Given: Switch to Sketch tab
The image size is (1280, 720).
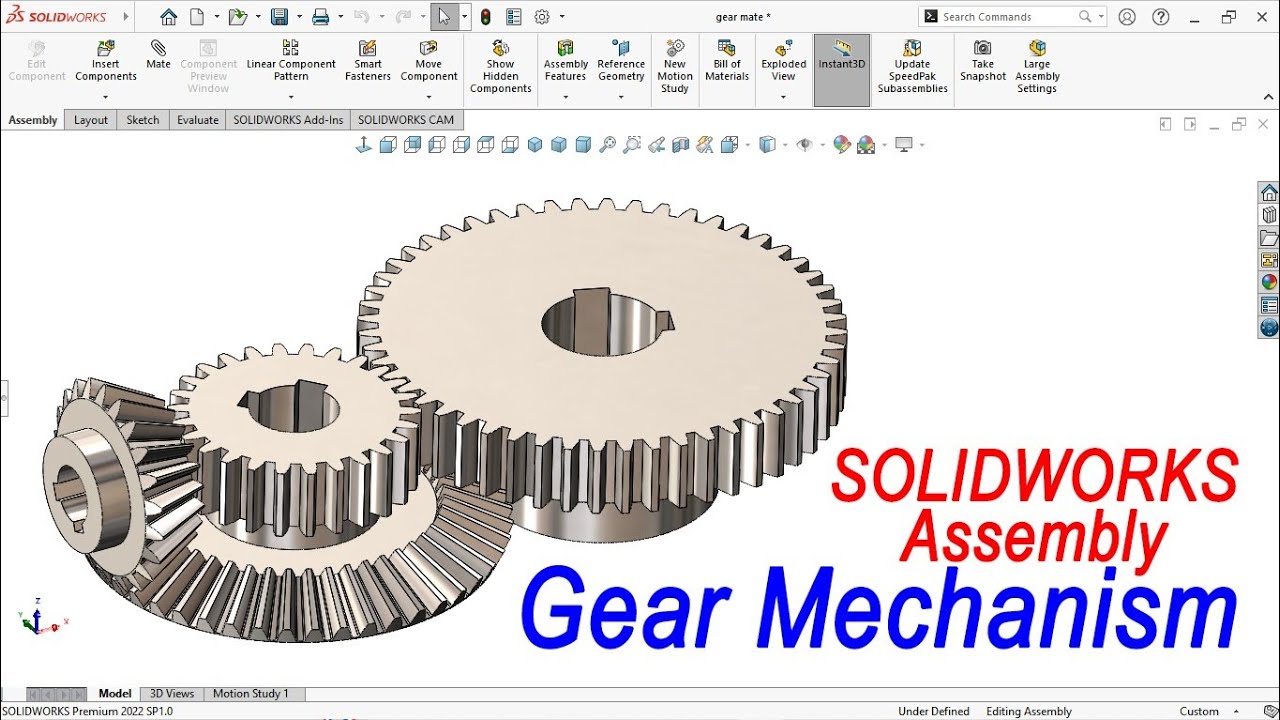Looking at the screenshot, I should [143, 120].
